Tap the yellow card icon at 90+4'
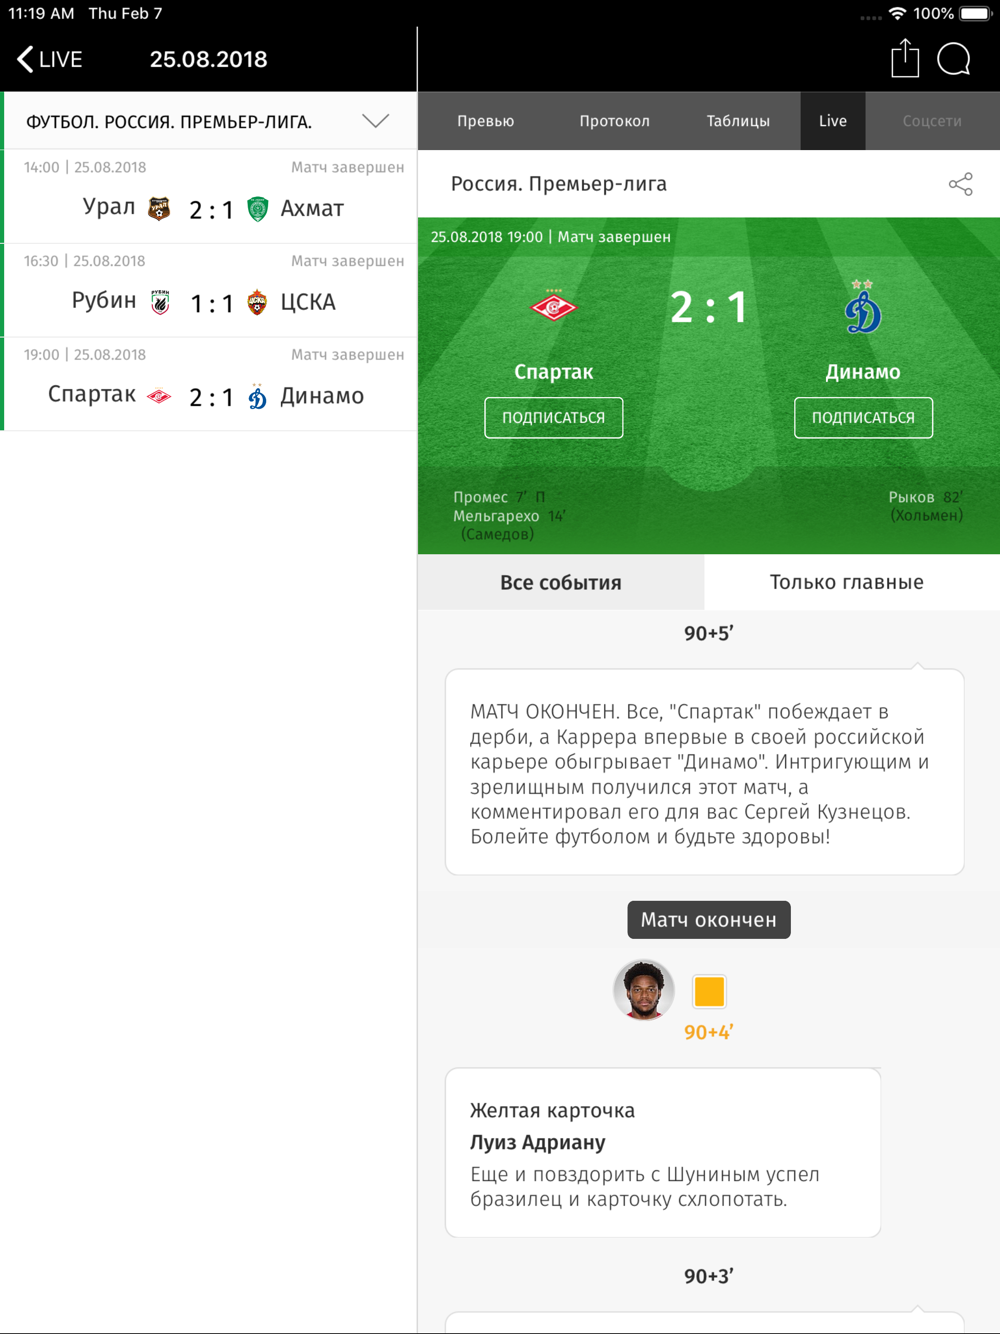This screenshot has width=1000, height=1334. pyautogui.click(x=709, y=991)
